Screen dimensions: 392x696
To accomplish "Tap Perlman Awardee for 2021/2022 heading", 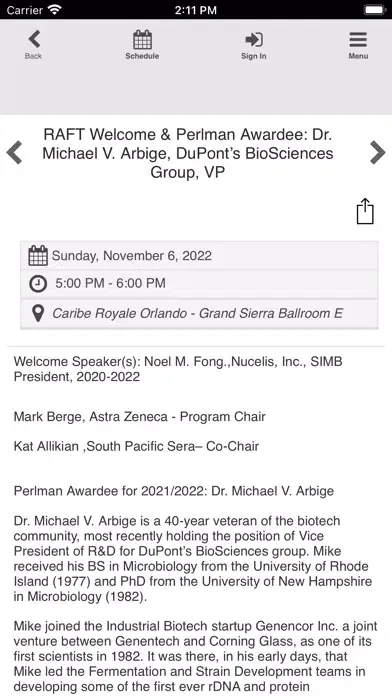I will pos(174,491).
